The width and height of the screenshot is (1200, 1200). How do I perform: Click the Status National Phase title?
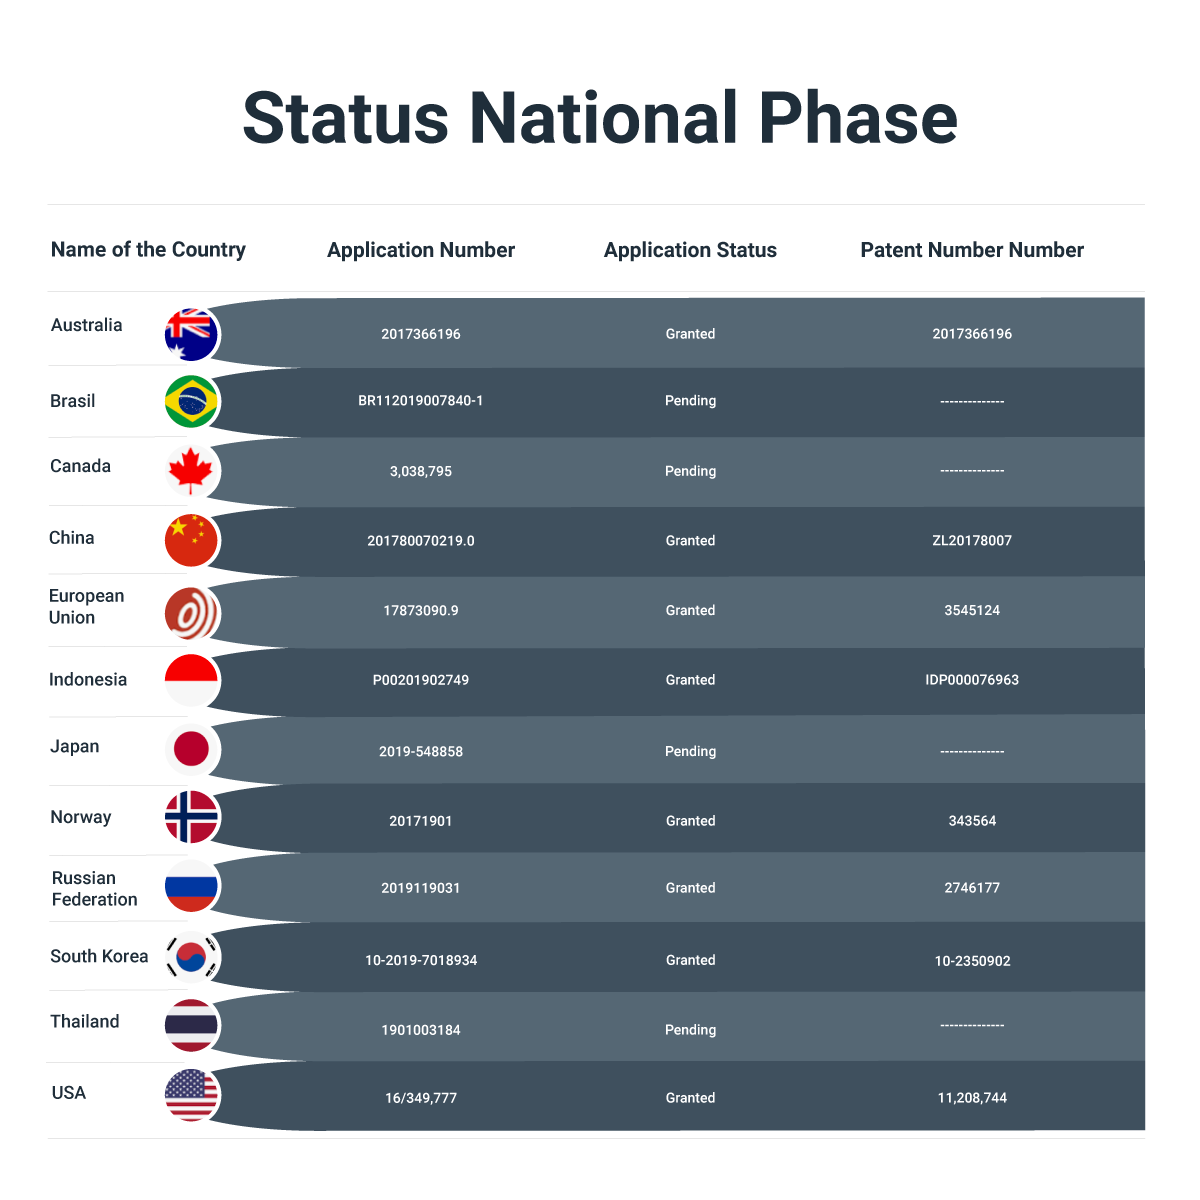pos(600,118)
